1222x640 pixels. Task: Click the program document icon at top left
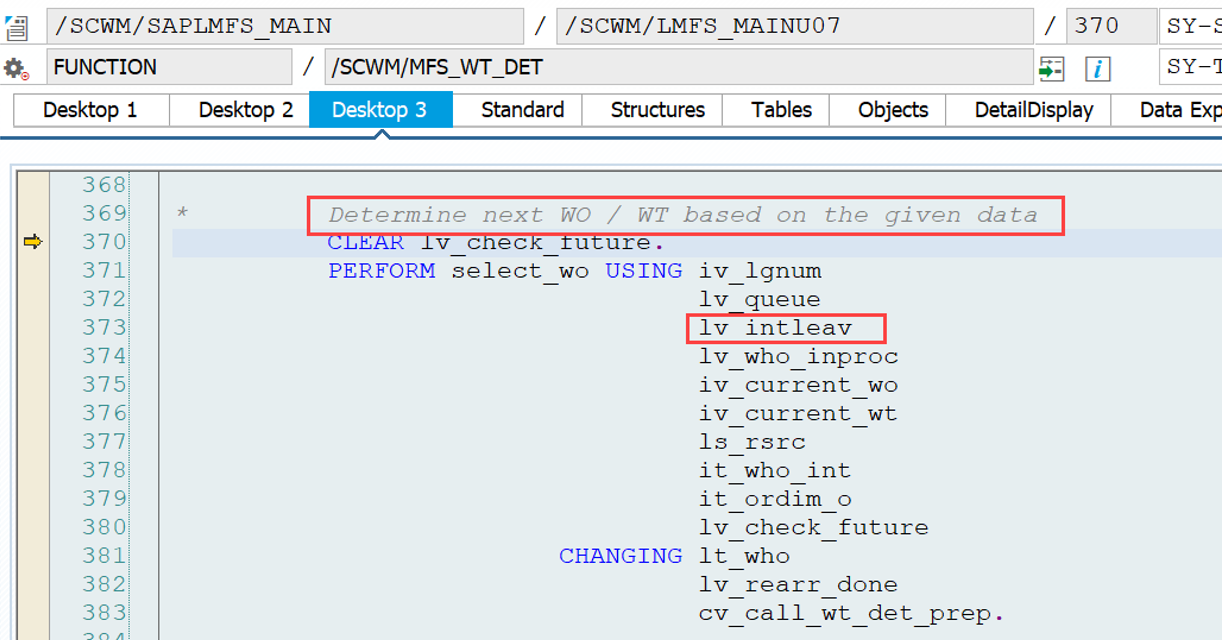click(x=16, y=27)
